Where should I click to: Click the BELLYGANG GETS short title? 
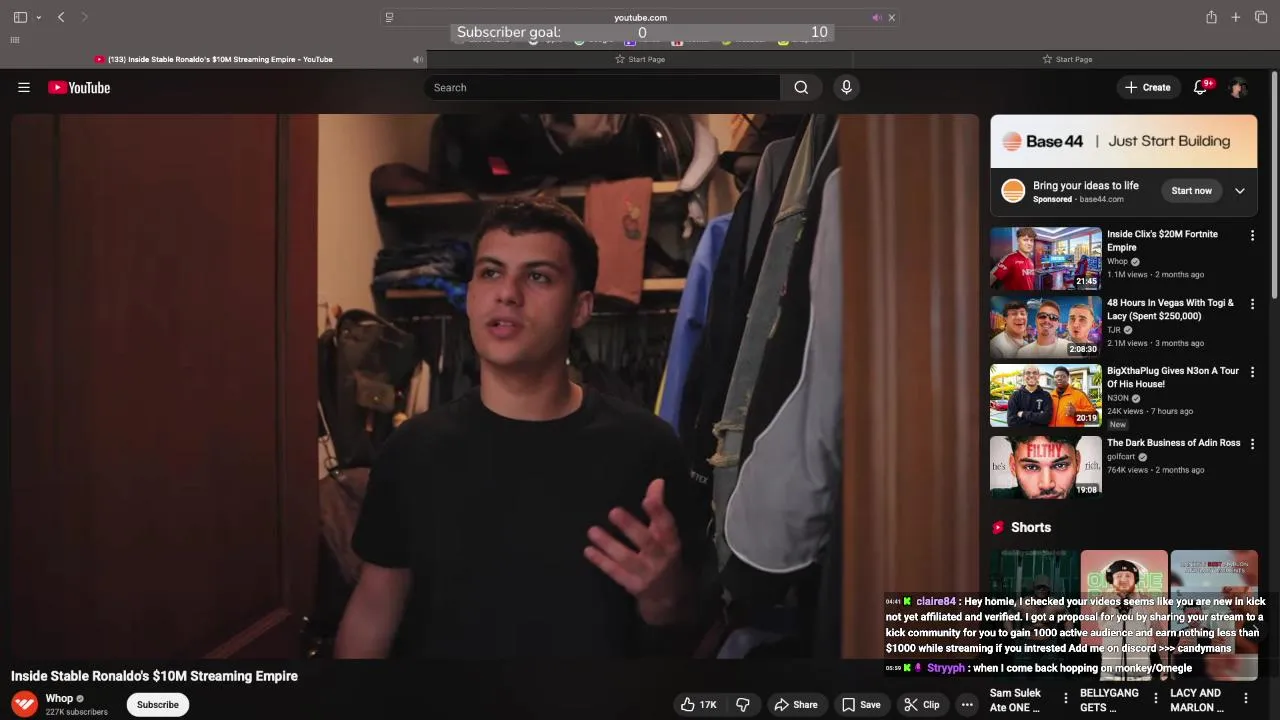[x=1109, y=700]
